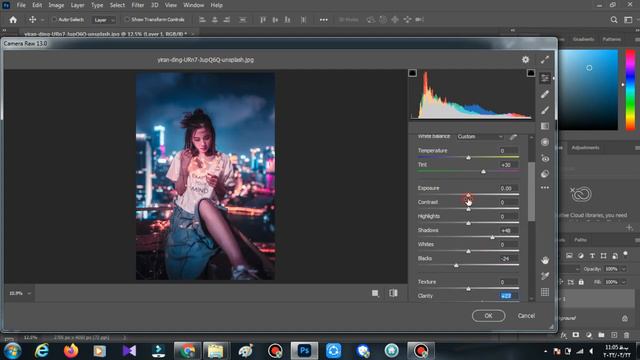Click the Temperature slider handle
This screenshot has height=360, width=640.
click(x=469, y=157)
